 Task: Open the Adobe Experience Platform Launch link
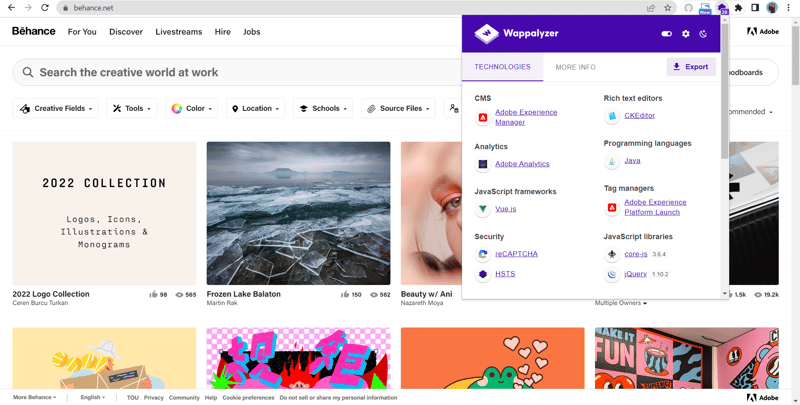point(655,207)
